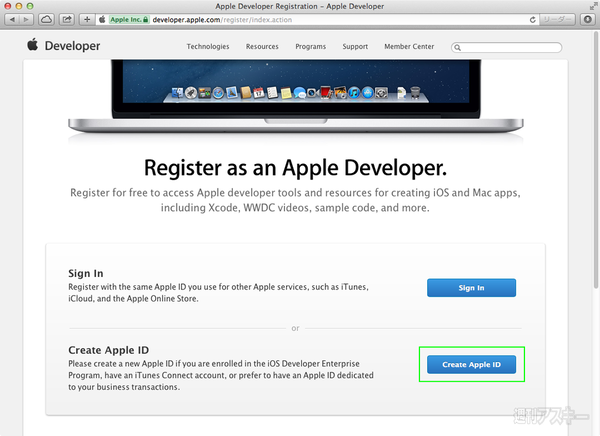600x436 pixels.
Task: Click the "Create Apple ID" section heading
Action: click(108, 350)
